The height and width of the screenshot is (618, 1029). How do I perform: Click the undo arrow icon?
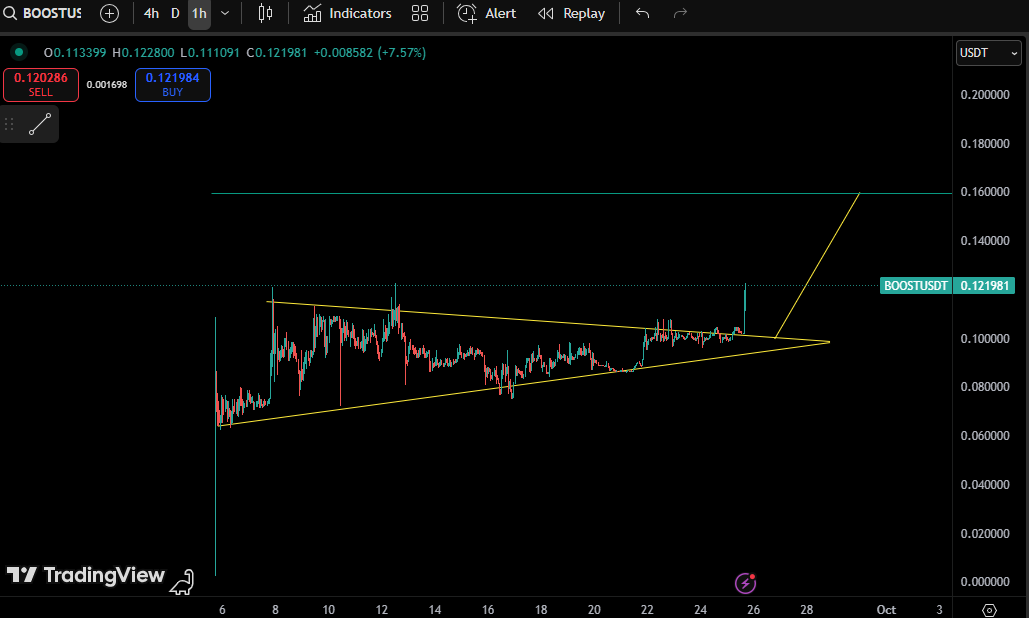click(x=642, y=13)
